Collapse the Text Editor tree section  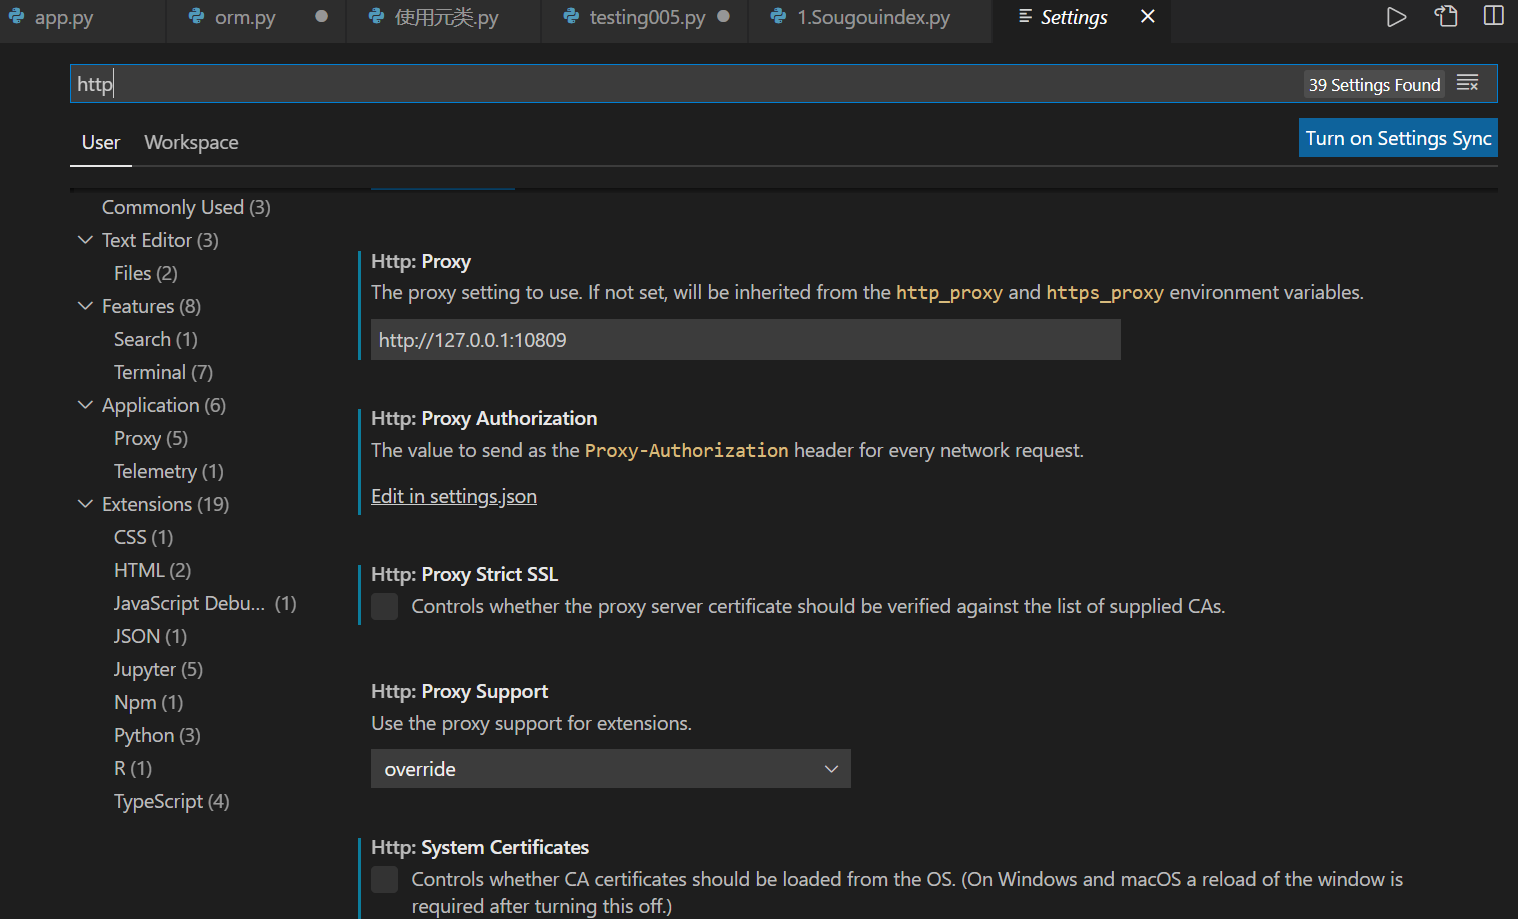click(x=85, y=240)
